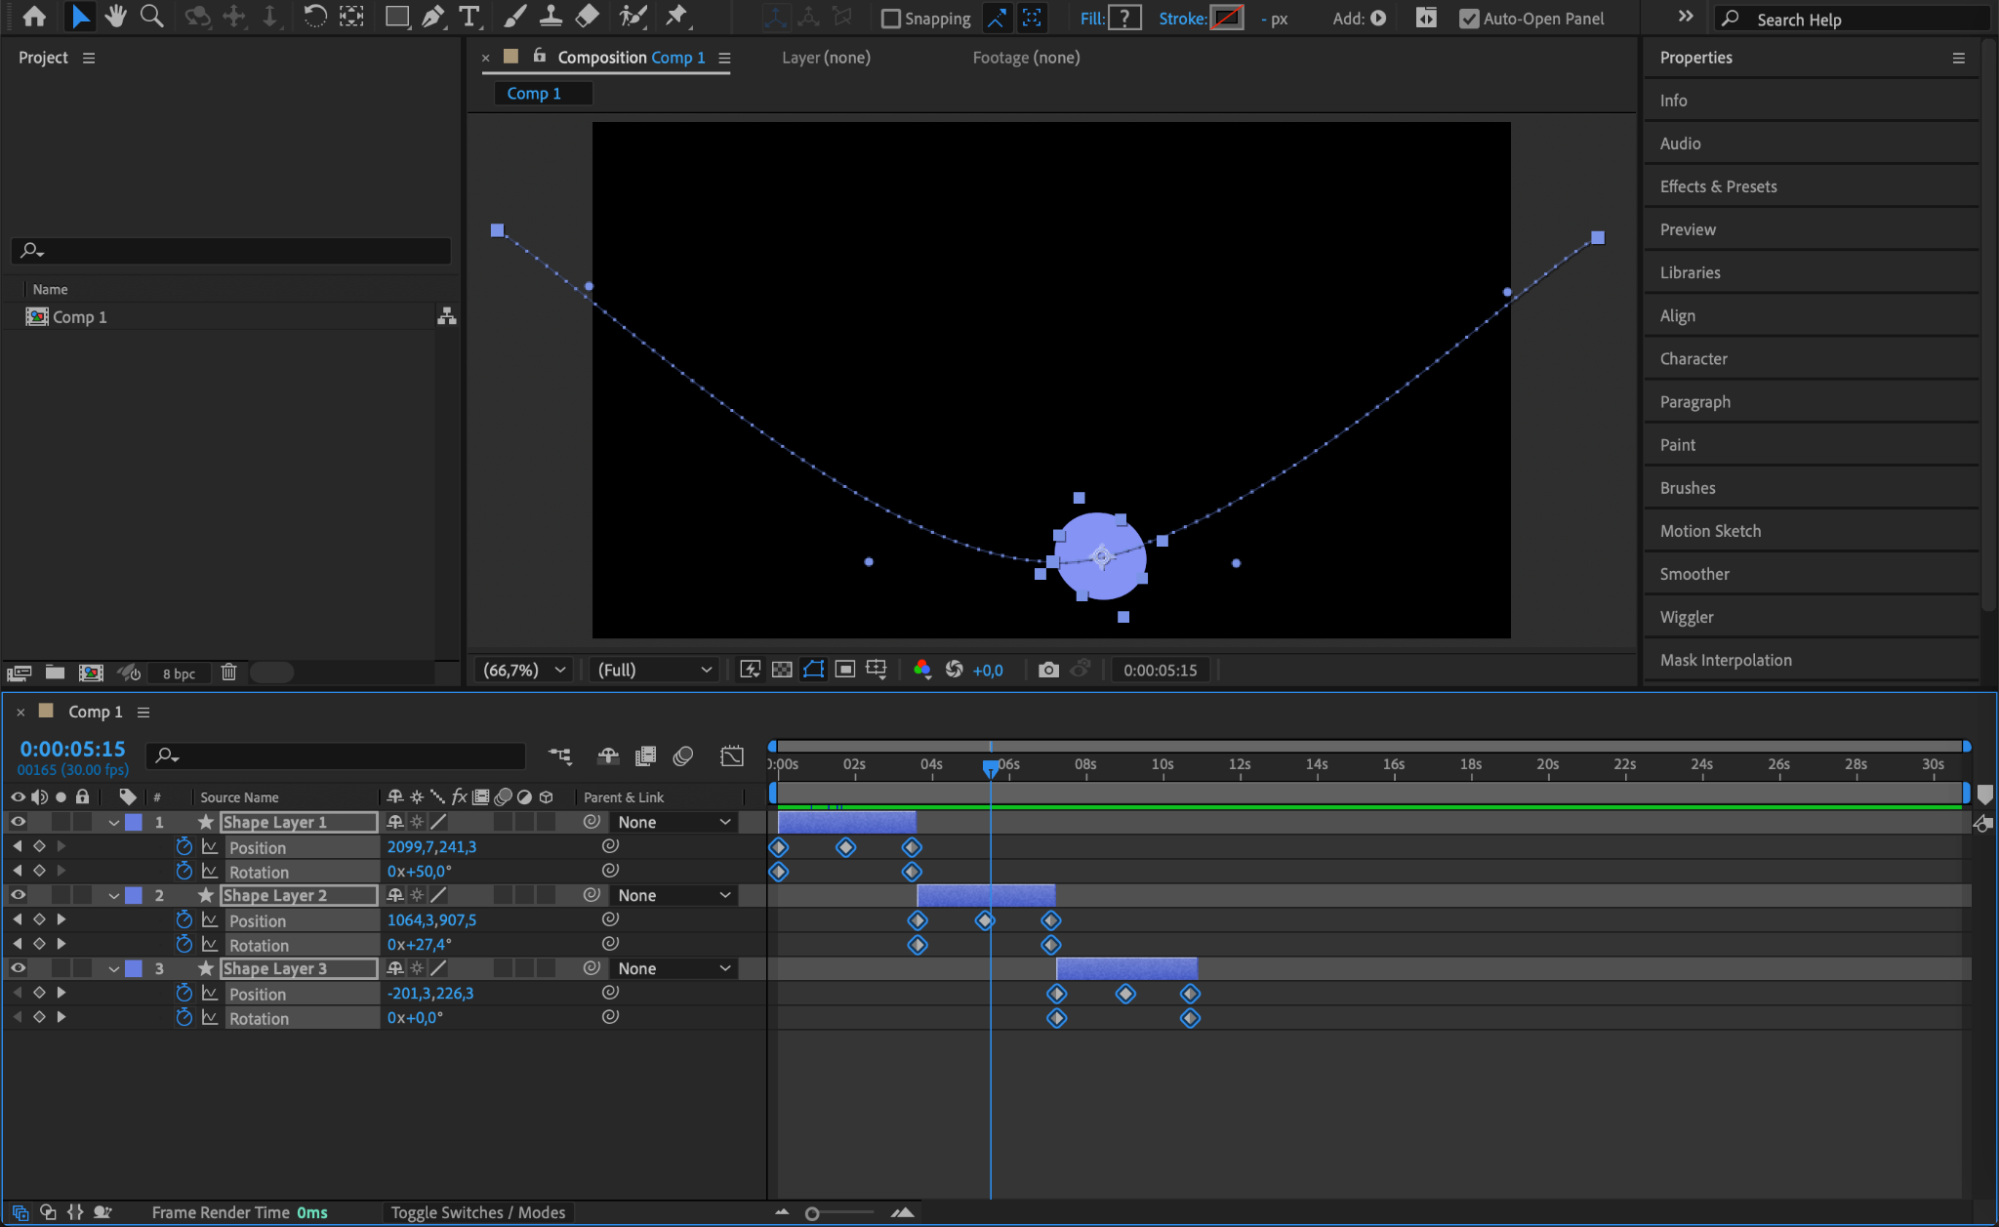Screen dimensions: 1999x1227
Task: Select the Hand tool
Action: click(115, 16)
